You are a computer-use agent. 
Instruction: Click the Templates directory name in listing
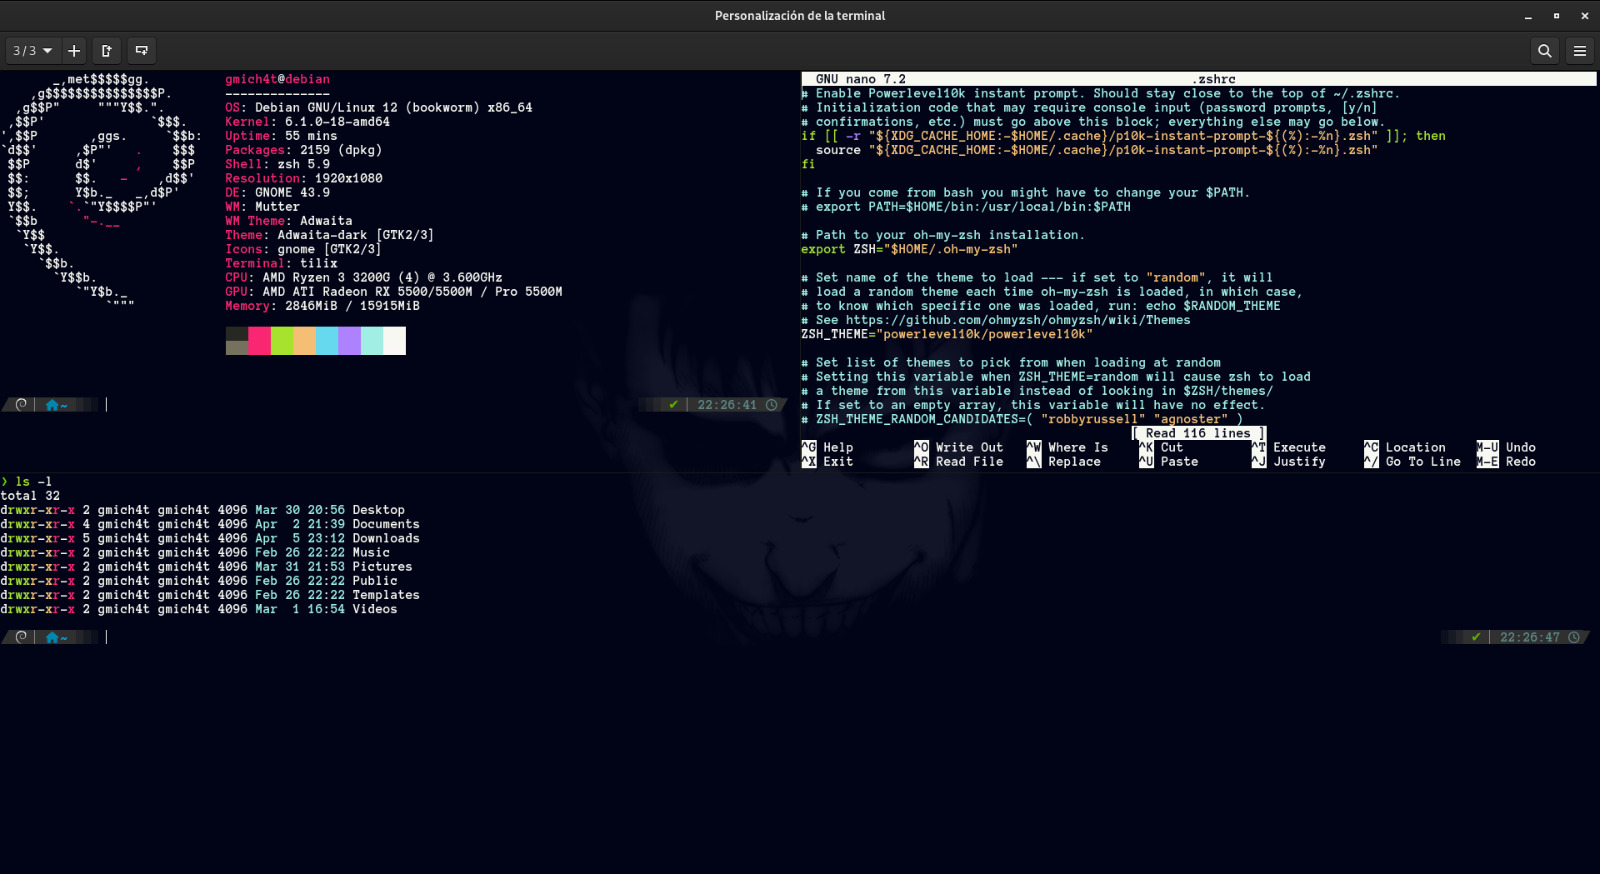[386, 595]
